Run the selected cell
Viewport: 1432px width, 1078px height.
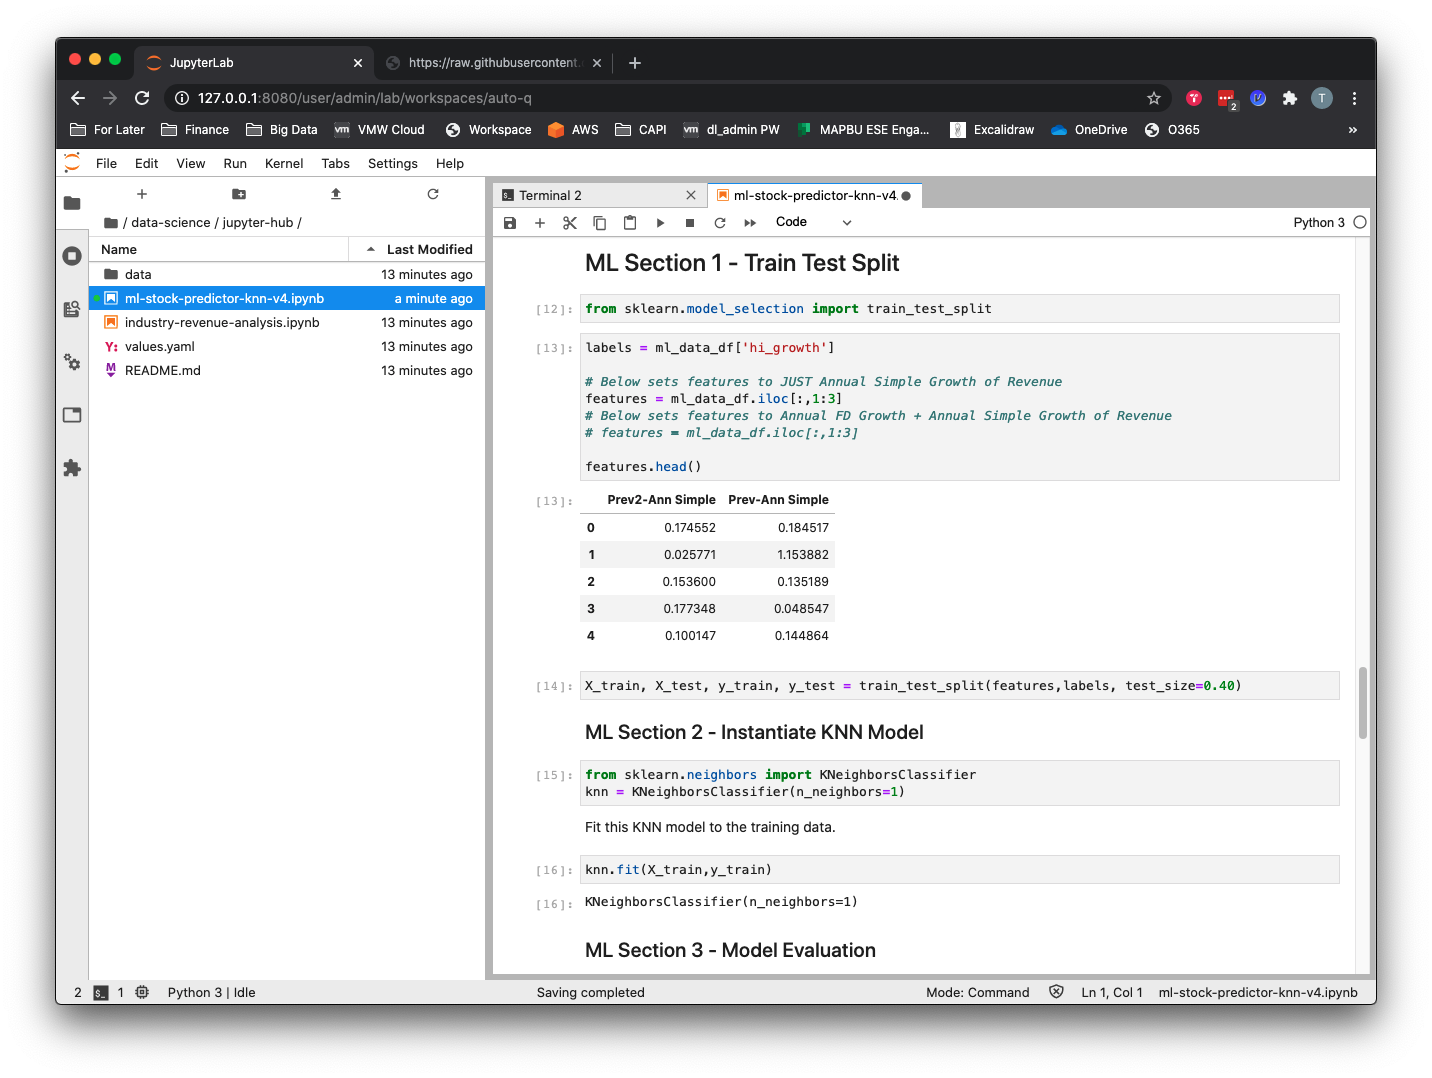coord(660,223)
